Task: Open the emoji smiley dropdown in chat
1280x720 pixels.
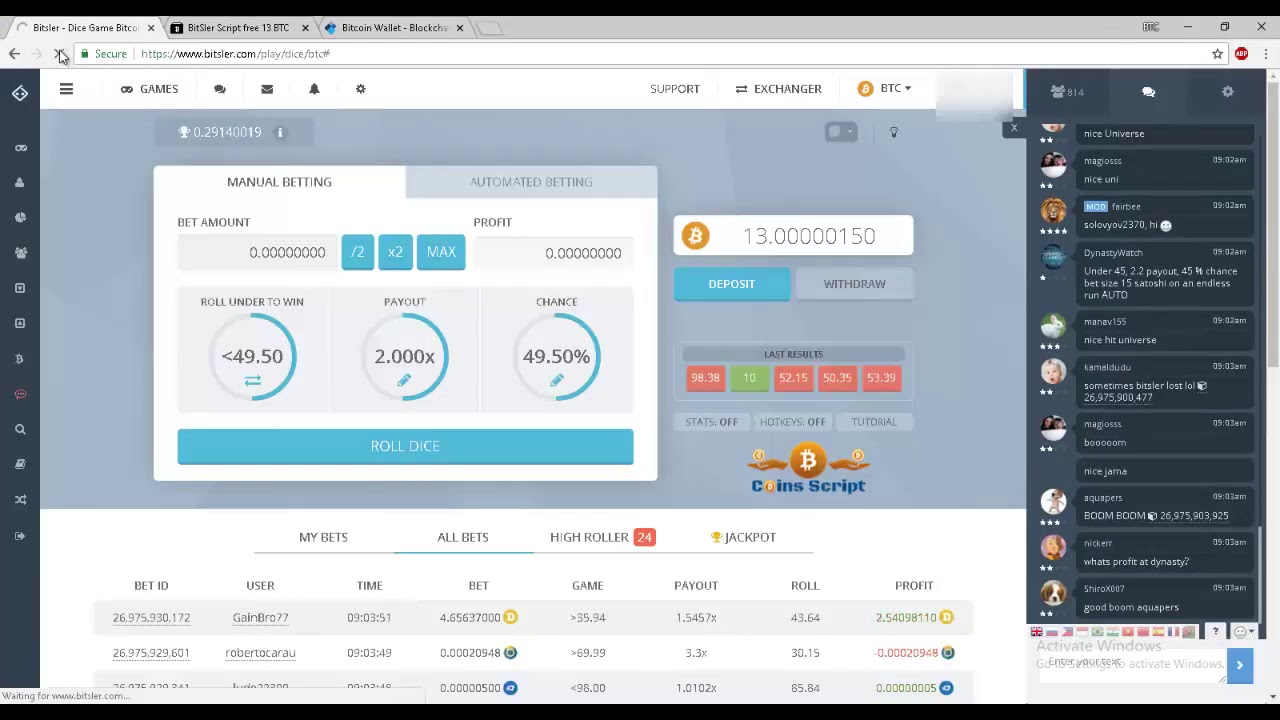Action: click(1243, 632)
